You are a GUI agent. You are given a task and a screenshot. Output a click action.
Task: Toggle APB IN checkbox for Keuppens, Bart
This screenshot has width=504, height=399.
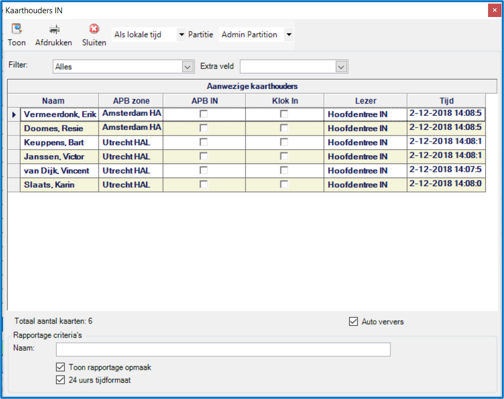click(203, 142)
